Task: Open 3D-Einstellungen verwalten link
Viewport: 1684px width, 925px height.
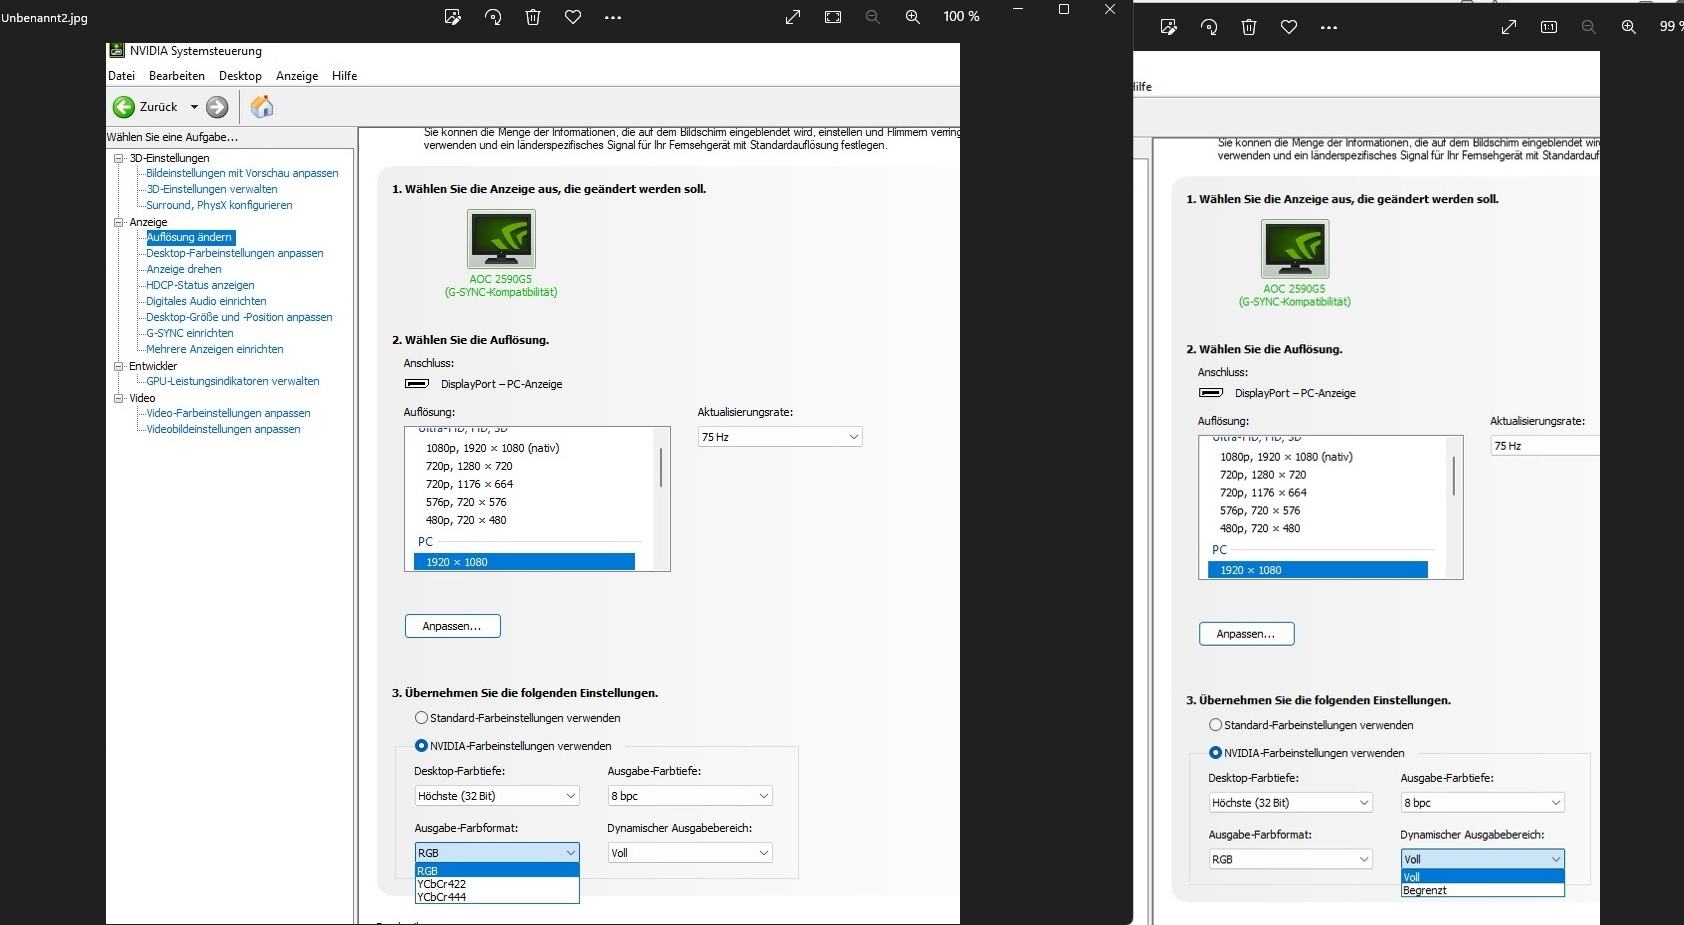Action: [x=212, y=189]
